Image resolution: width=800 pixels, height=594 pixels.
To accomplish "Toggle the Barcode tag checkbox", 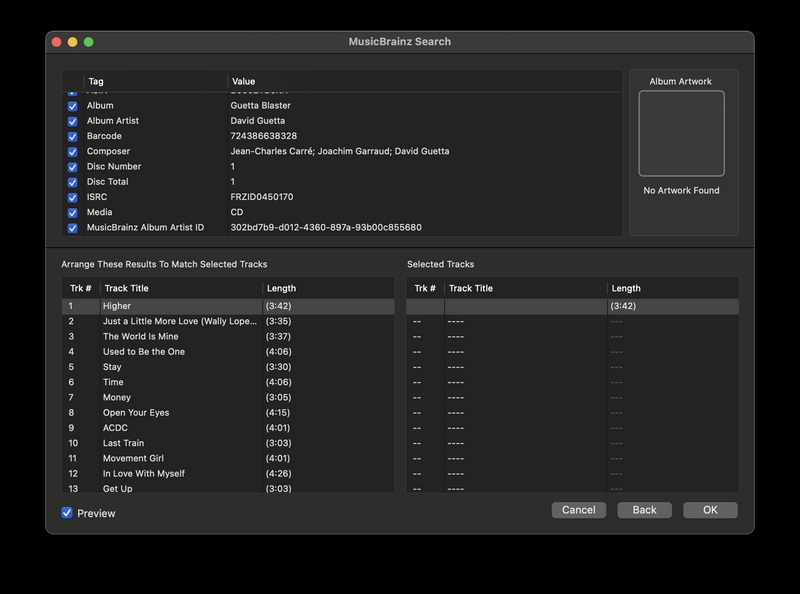I will [x=72, y=137].
